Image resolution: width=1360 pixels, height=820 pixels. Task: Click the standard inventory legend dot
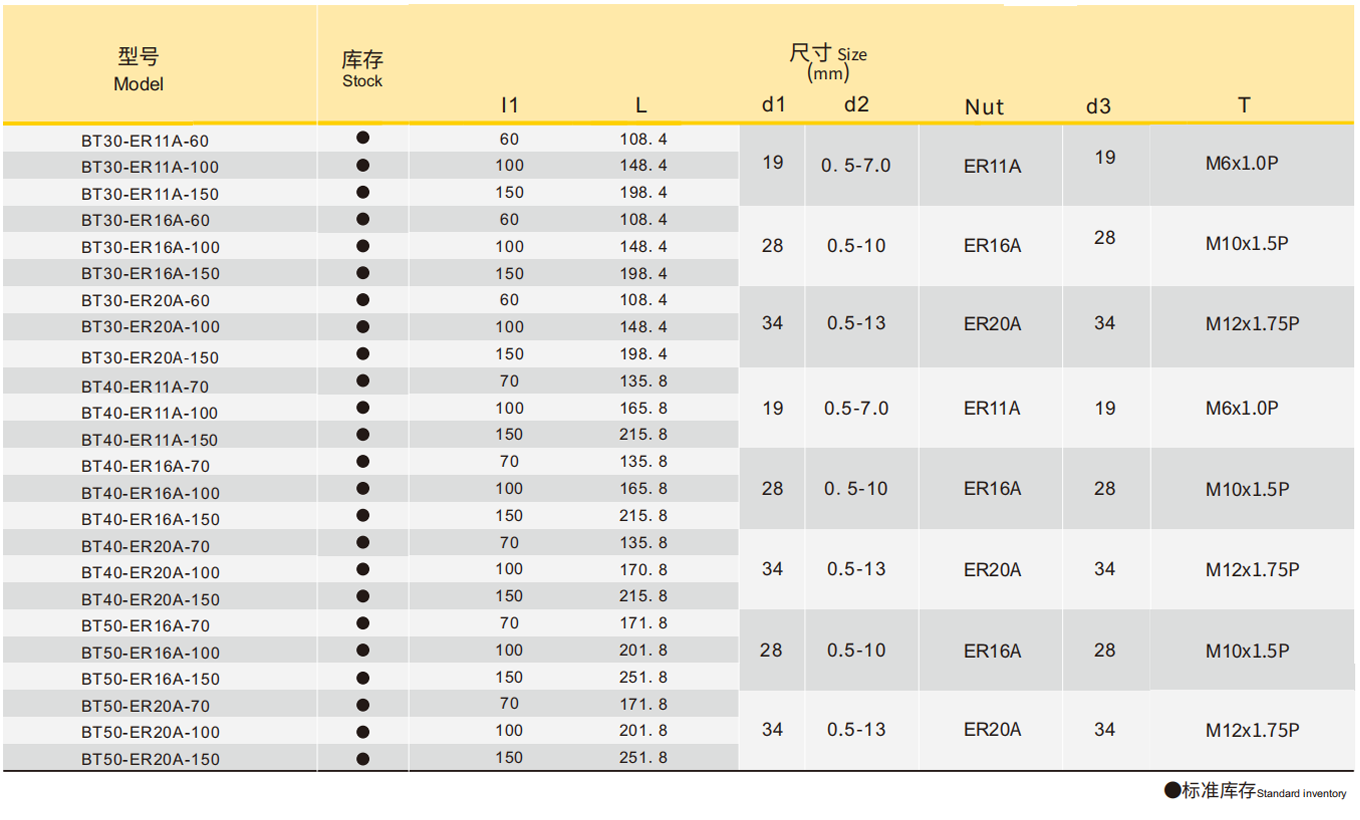click(x=1172, y=791)
